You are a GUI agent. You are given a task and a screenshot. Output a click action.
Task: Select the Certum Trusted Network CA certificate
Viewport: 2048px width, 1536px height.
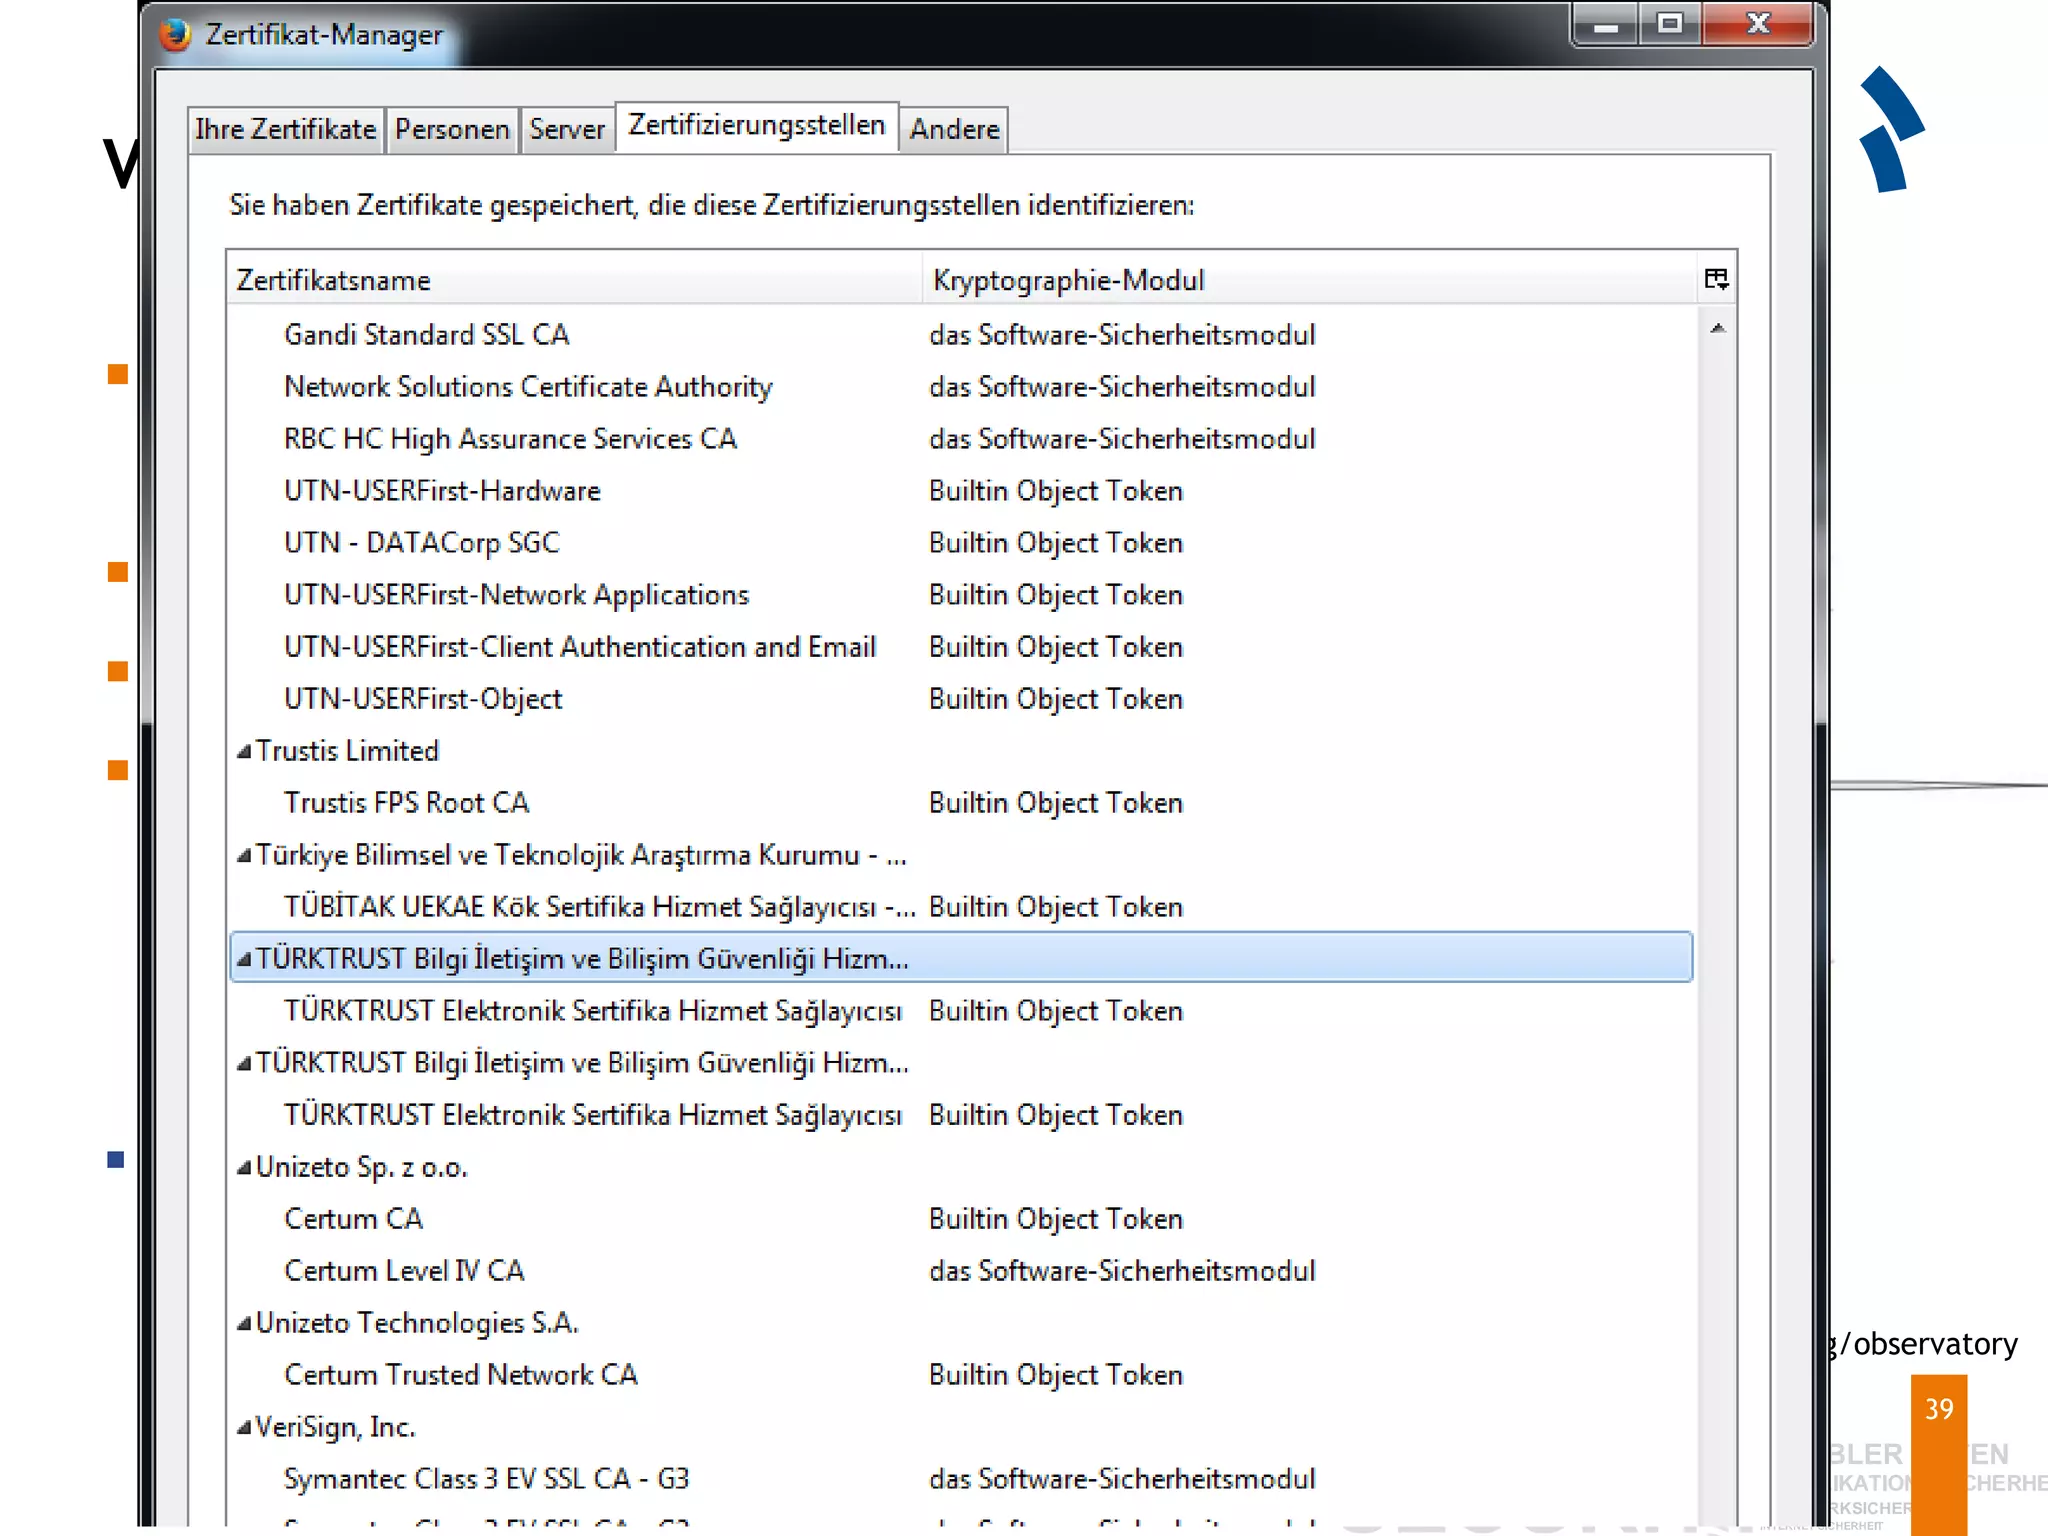[460, 1375]
